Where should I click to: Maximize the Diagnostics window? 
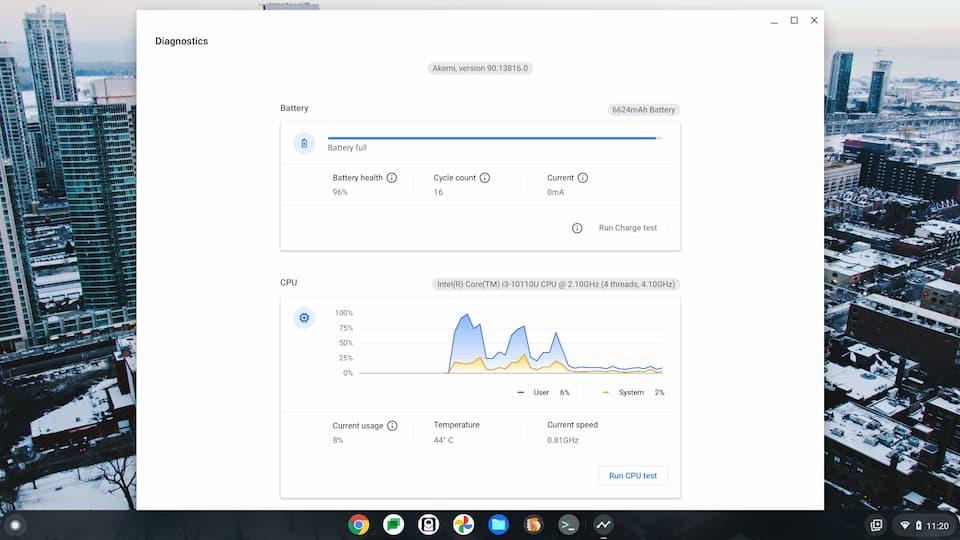(x=794, y=20)
